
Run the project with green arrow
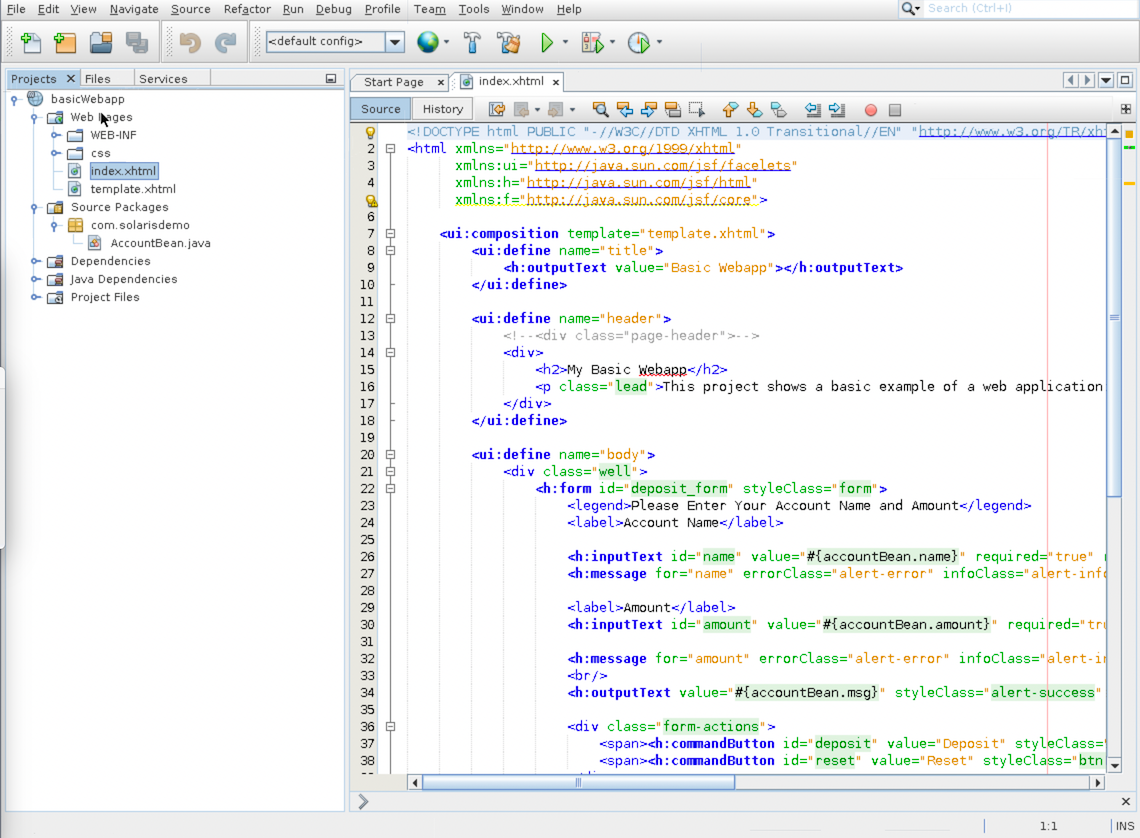coord(546,43)
